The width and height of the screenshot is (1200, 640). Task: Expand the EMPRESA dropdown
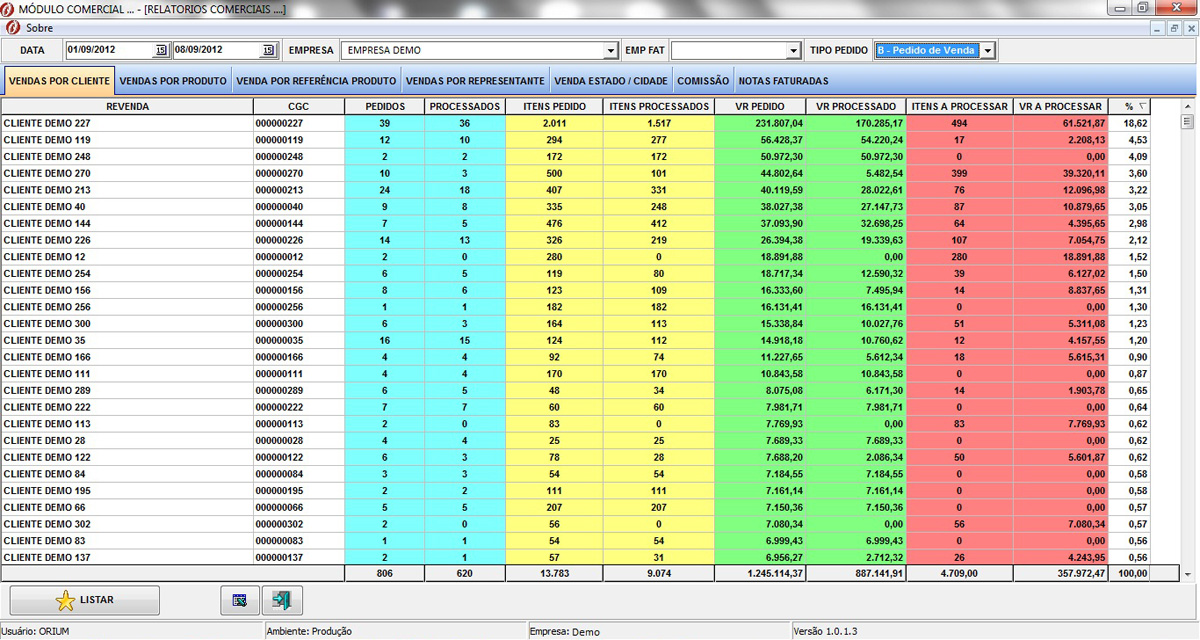coord(611,50)
